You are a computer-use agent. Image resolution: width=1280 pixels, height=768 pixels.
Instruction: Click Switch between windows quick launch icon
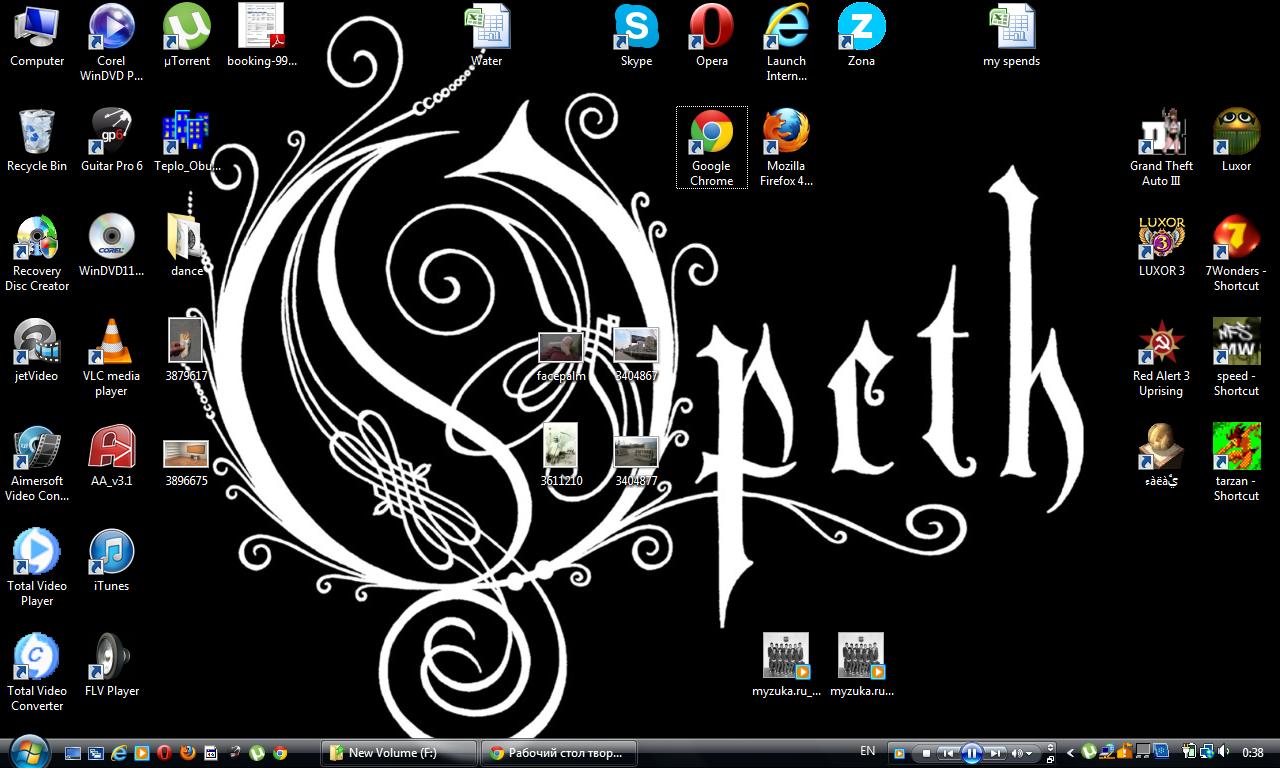coord(96,753)
